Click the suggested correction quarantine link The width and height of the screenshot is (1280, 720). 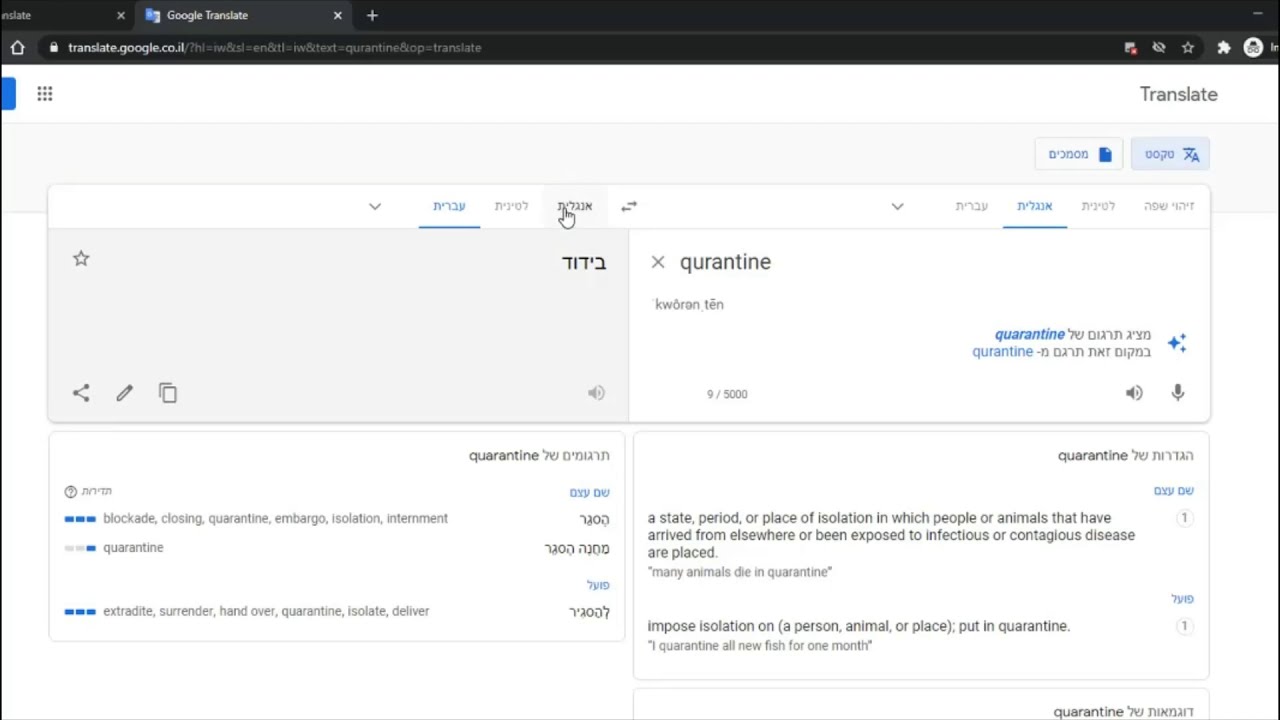pos(1029,334)
